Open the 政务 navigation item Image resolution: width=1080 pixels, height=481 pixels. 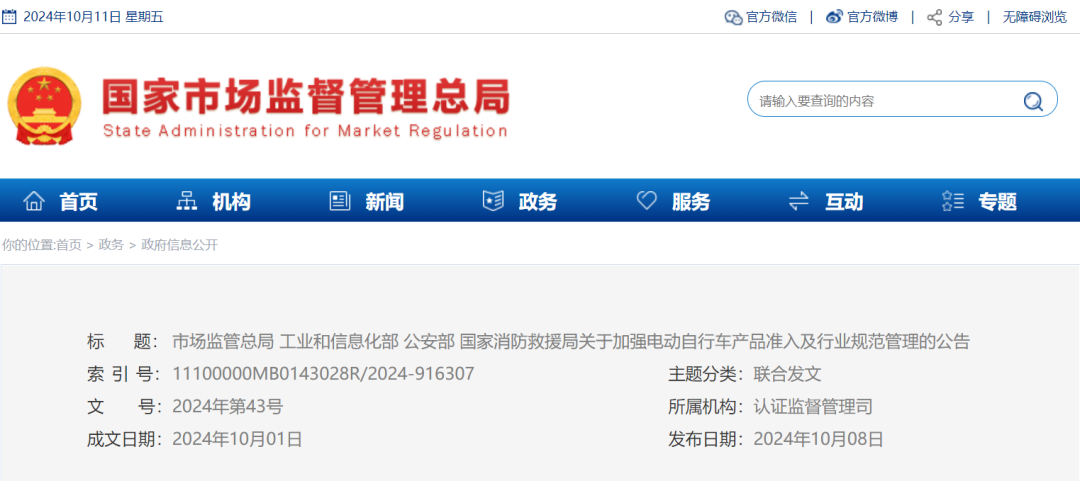[538, 202]
